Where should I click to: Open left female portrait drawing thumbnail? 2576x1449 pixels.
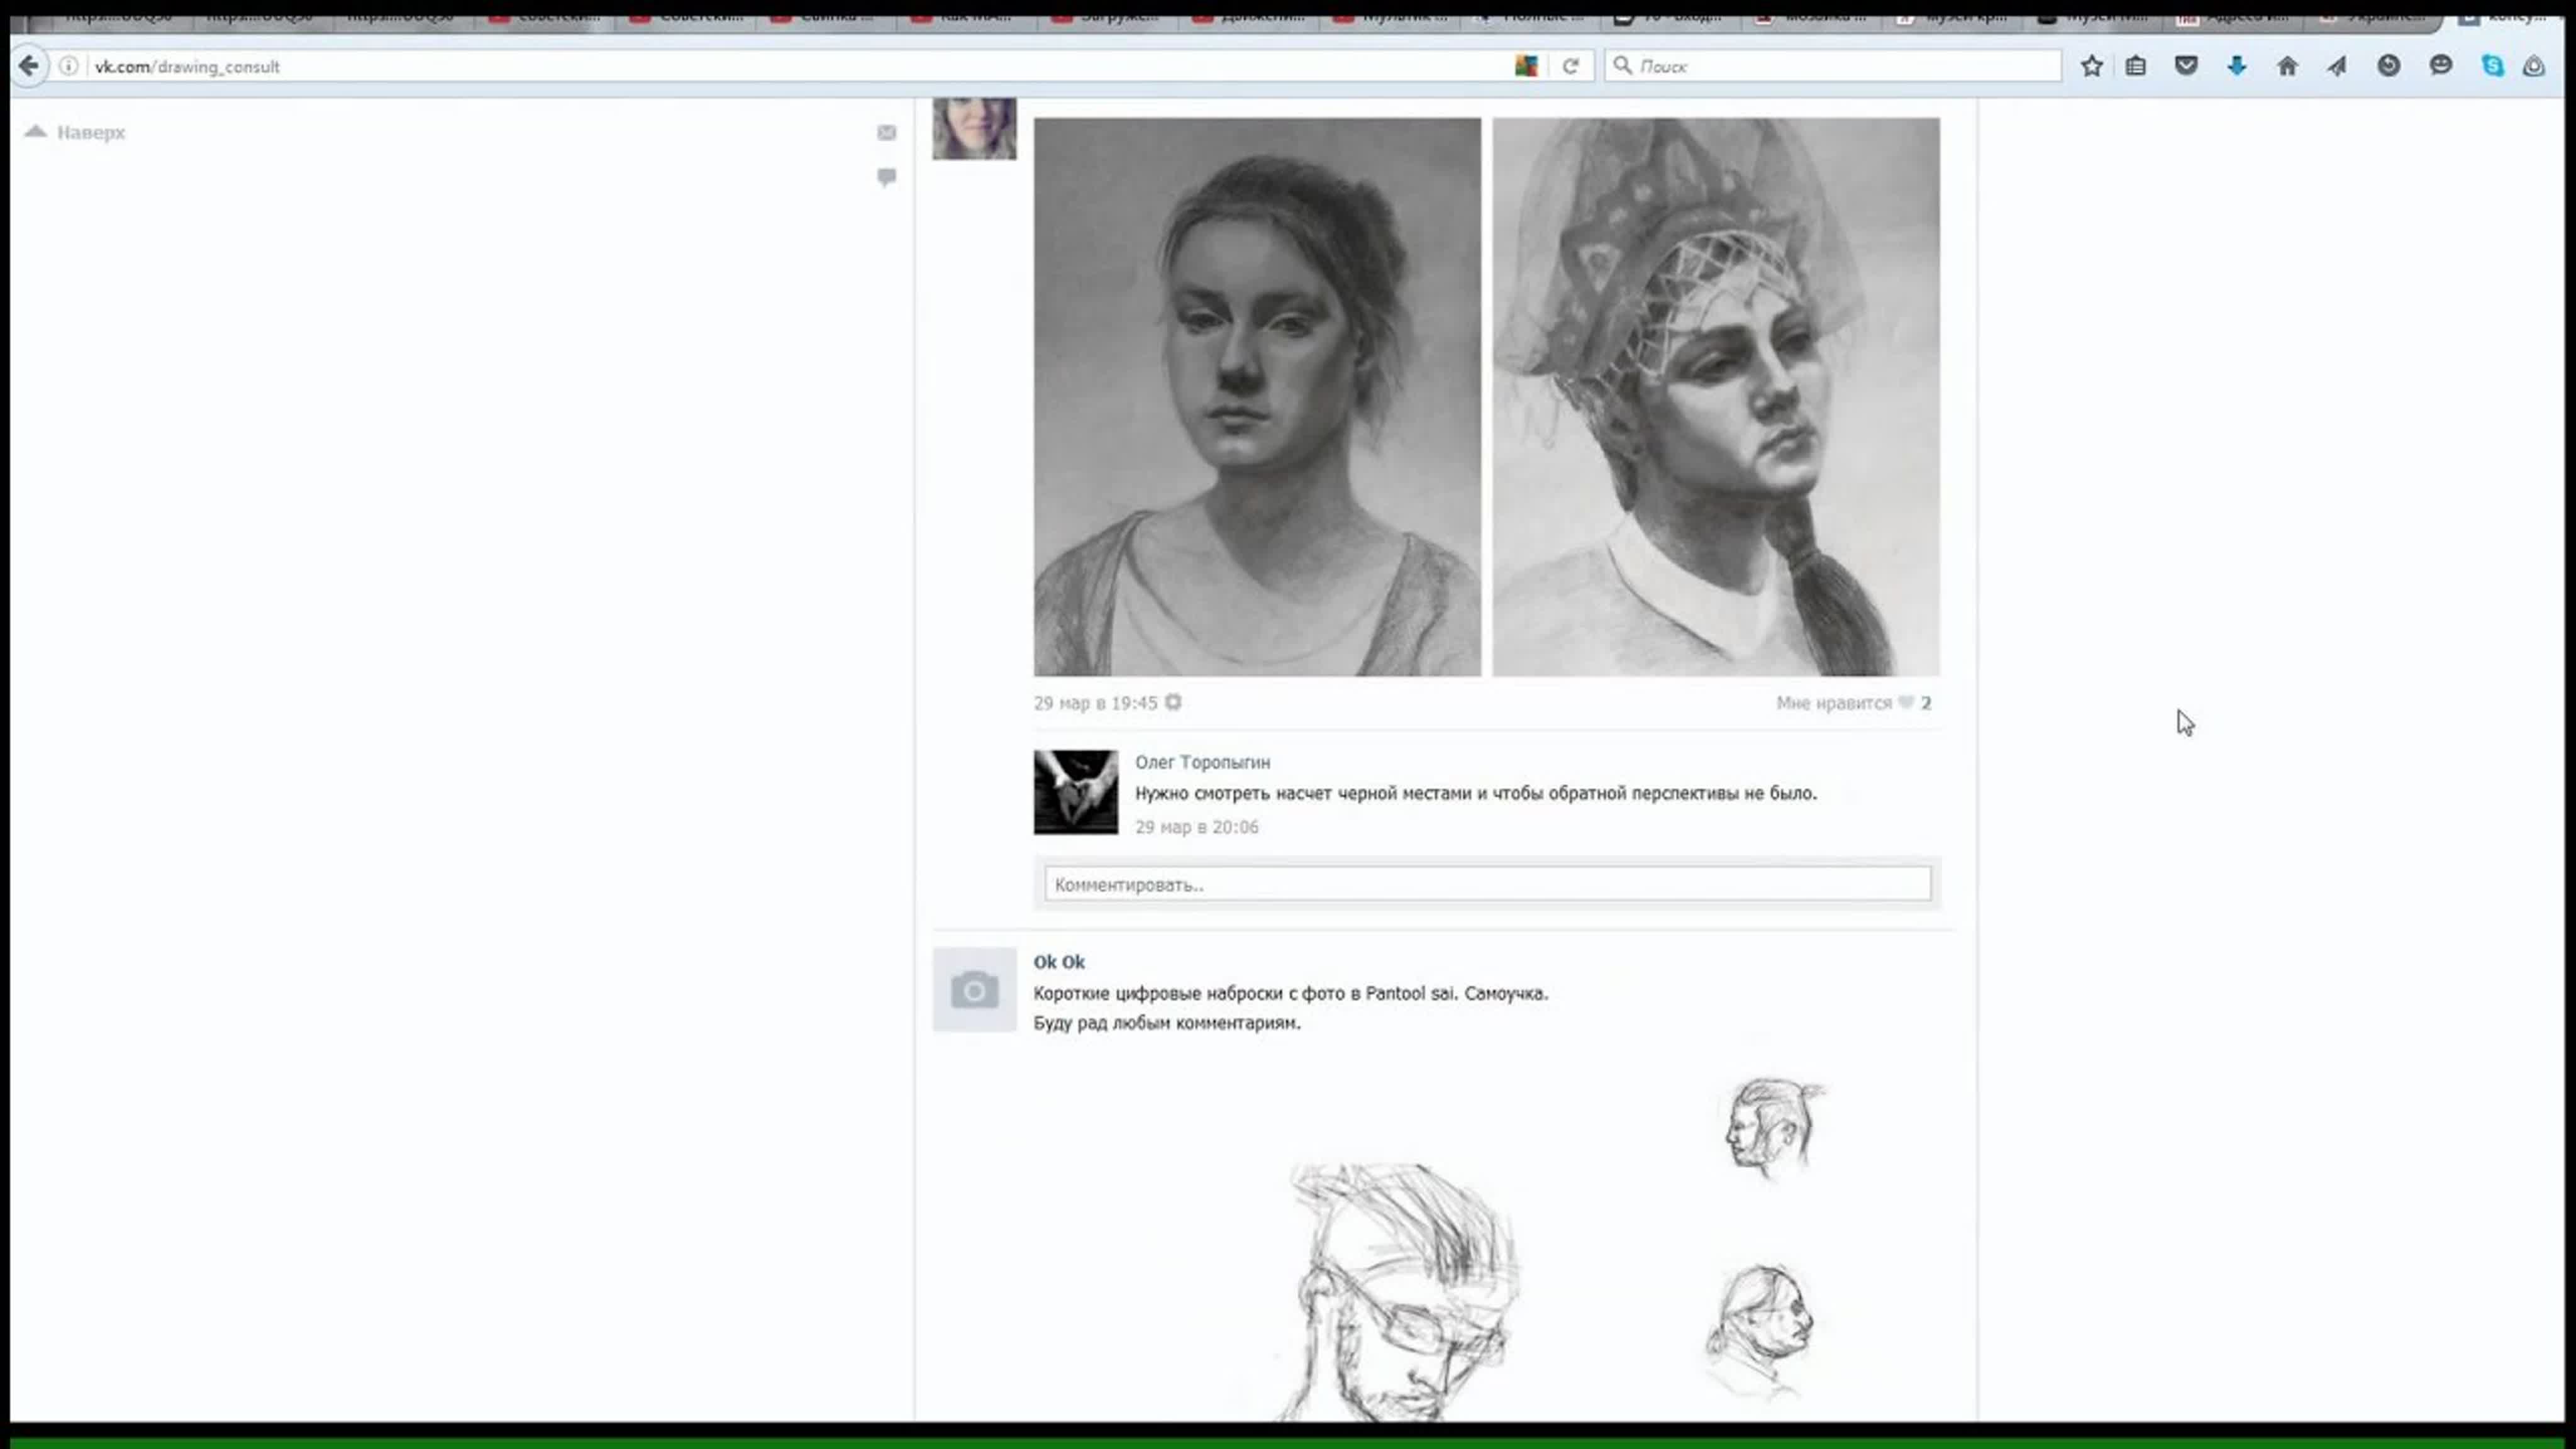[x=1257, y=397]
